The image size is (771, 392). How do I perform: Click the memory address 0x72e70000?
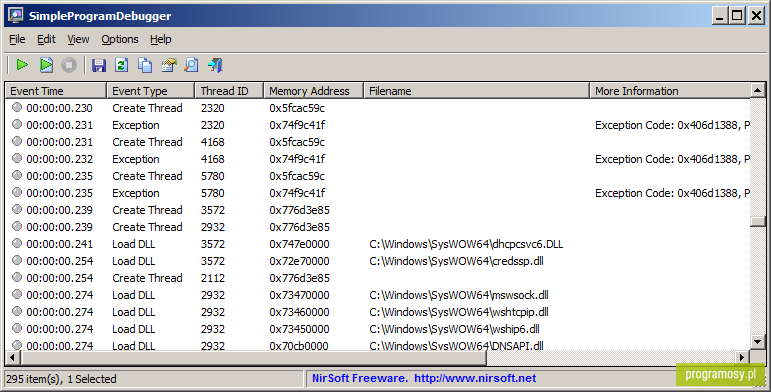tap(299, 261)
